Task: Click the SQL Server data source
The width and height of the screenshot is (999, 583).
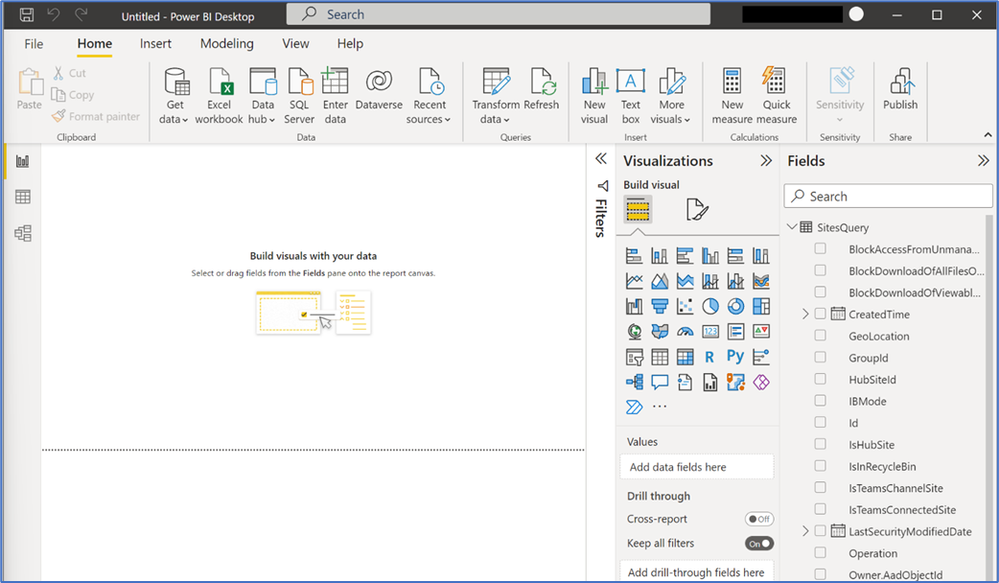Action: pyautogui.click(x=299, y=96)
